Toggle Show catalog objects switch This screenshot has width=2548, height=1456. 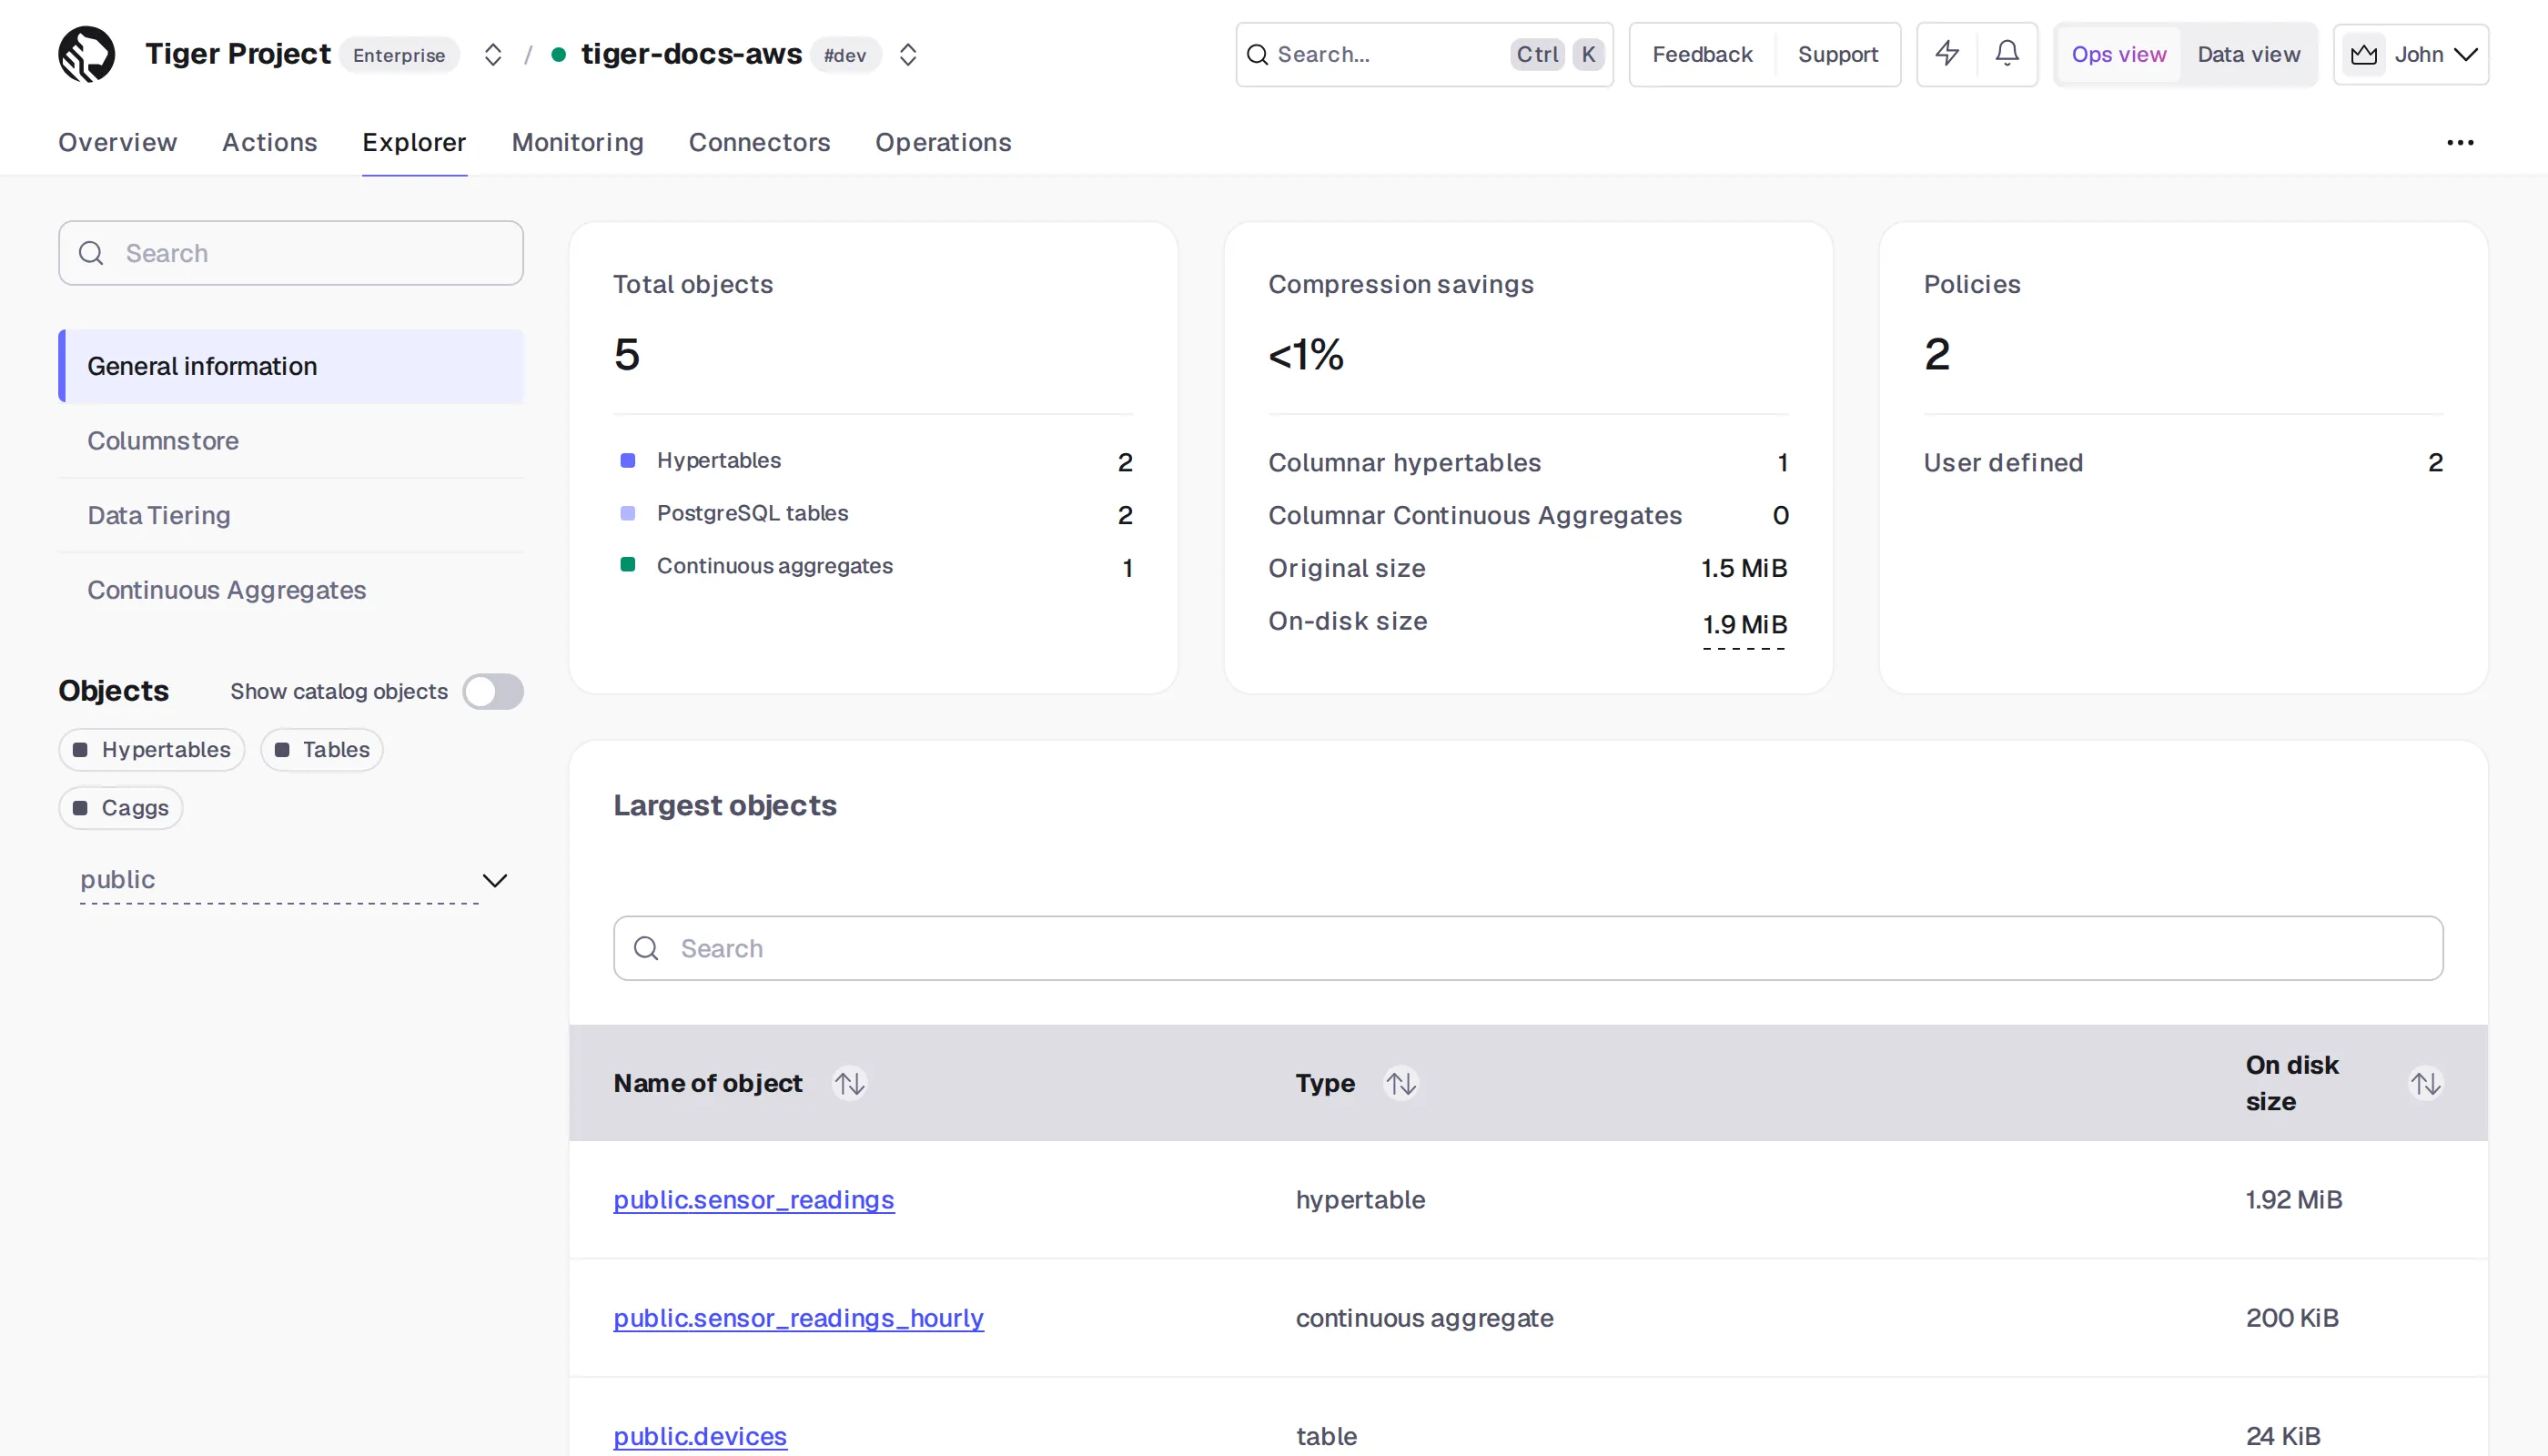(493, 691)
